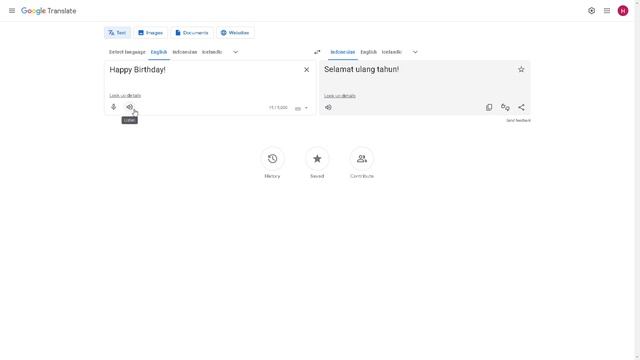Expand the target language list
This screenshot has height=360, width=640.
(415, 52)
